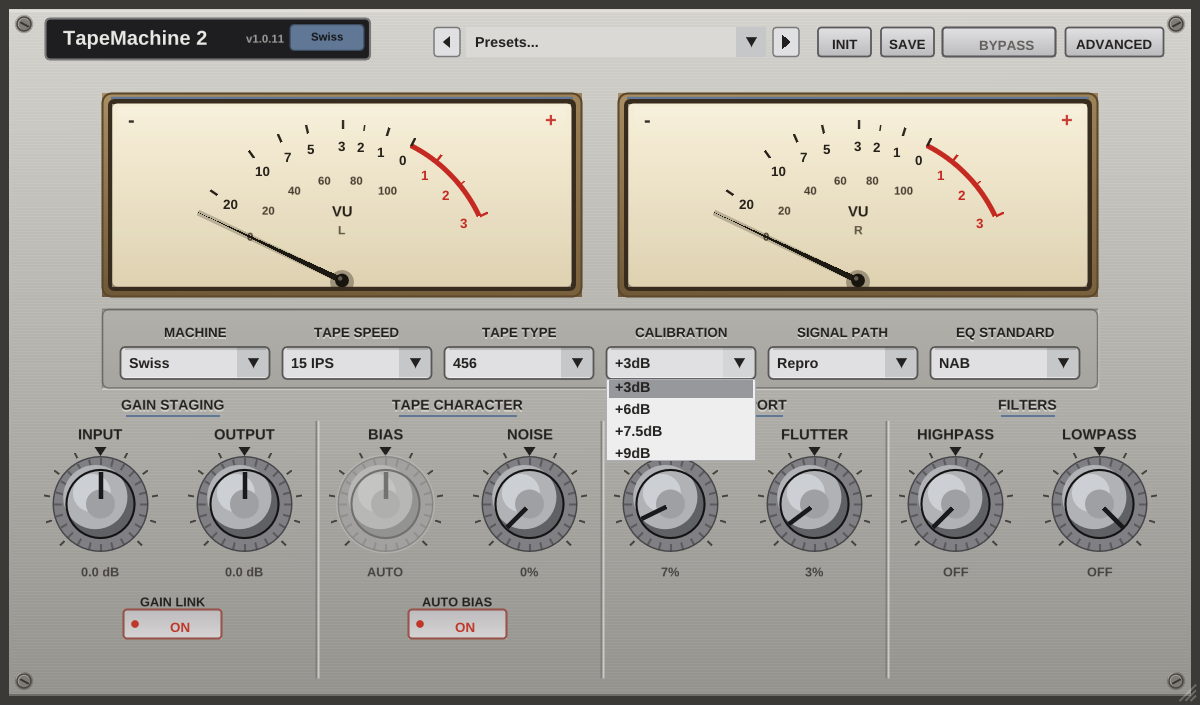
Task: Open the SIGNAL PATH dropdown showing Repro
Action: tap(843, 363)
